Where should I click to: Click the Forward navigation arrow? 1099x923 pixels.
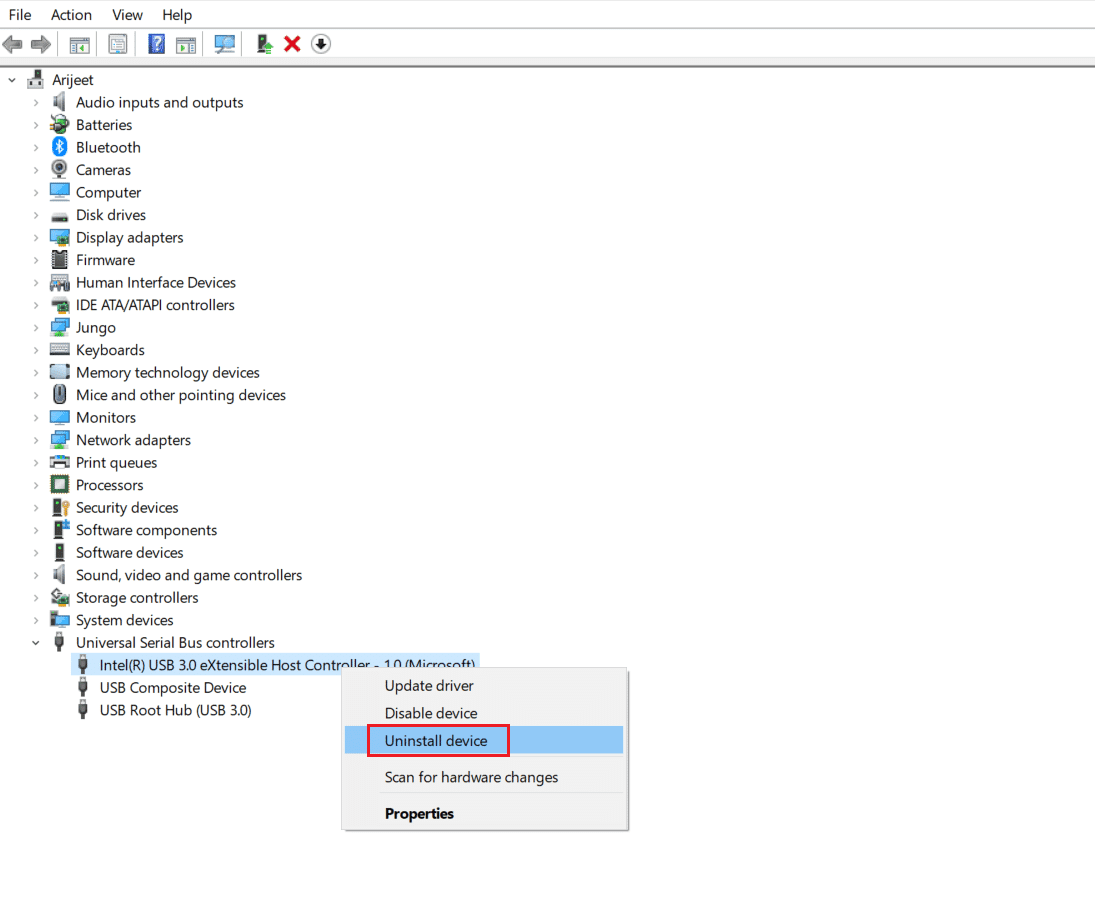pyautogui.click(x=40, y=43)
